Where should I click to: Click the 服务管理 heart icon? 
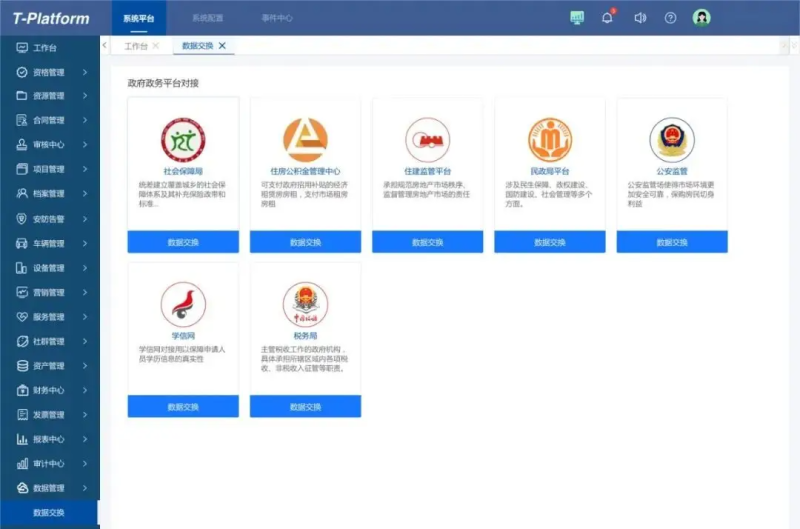22,317
